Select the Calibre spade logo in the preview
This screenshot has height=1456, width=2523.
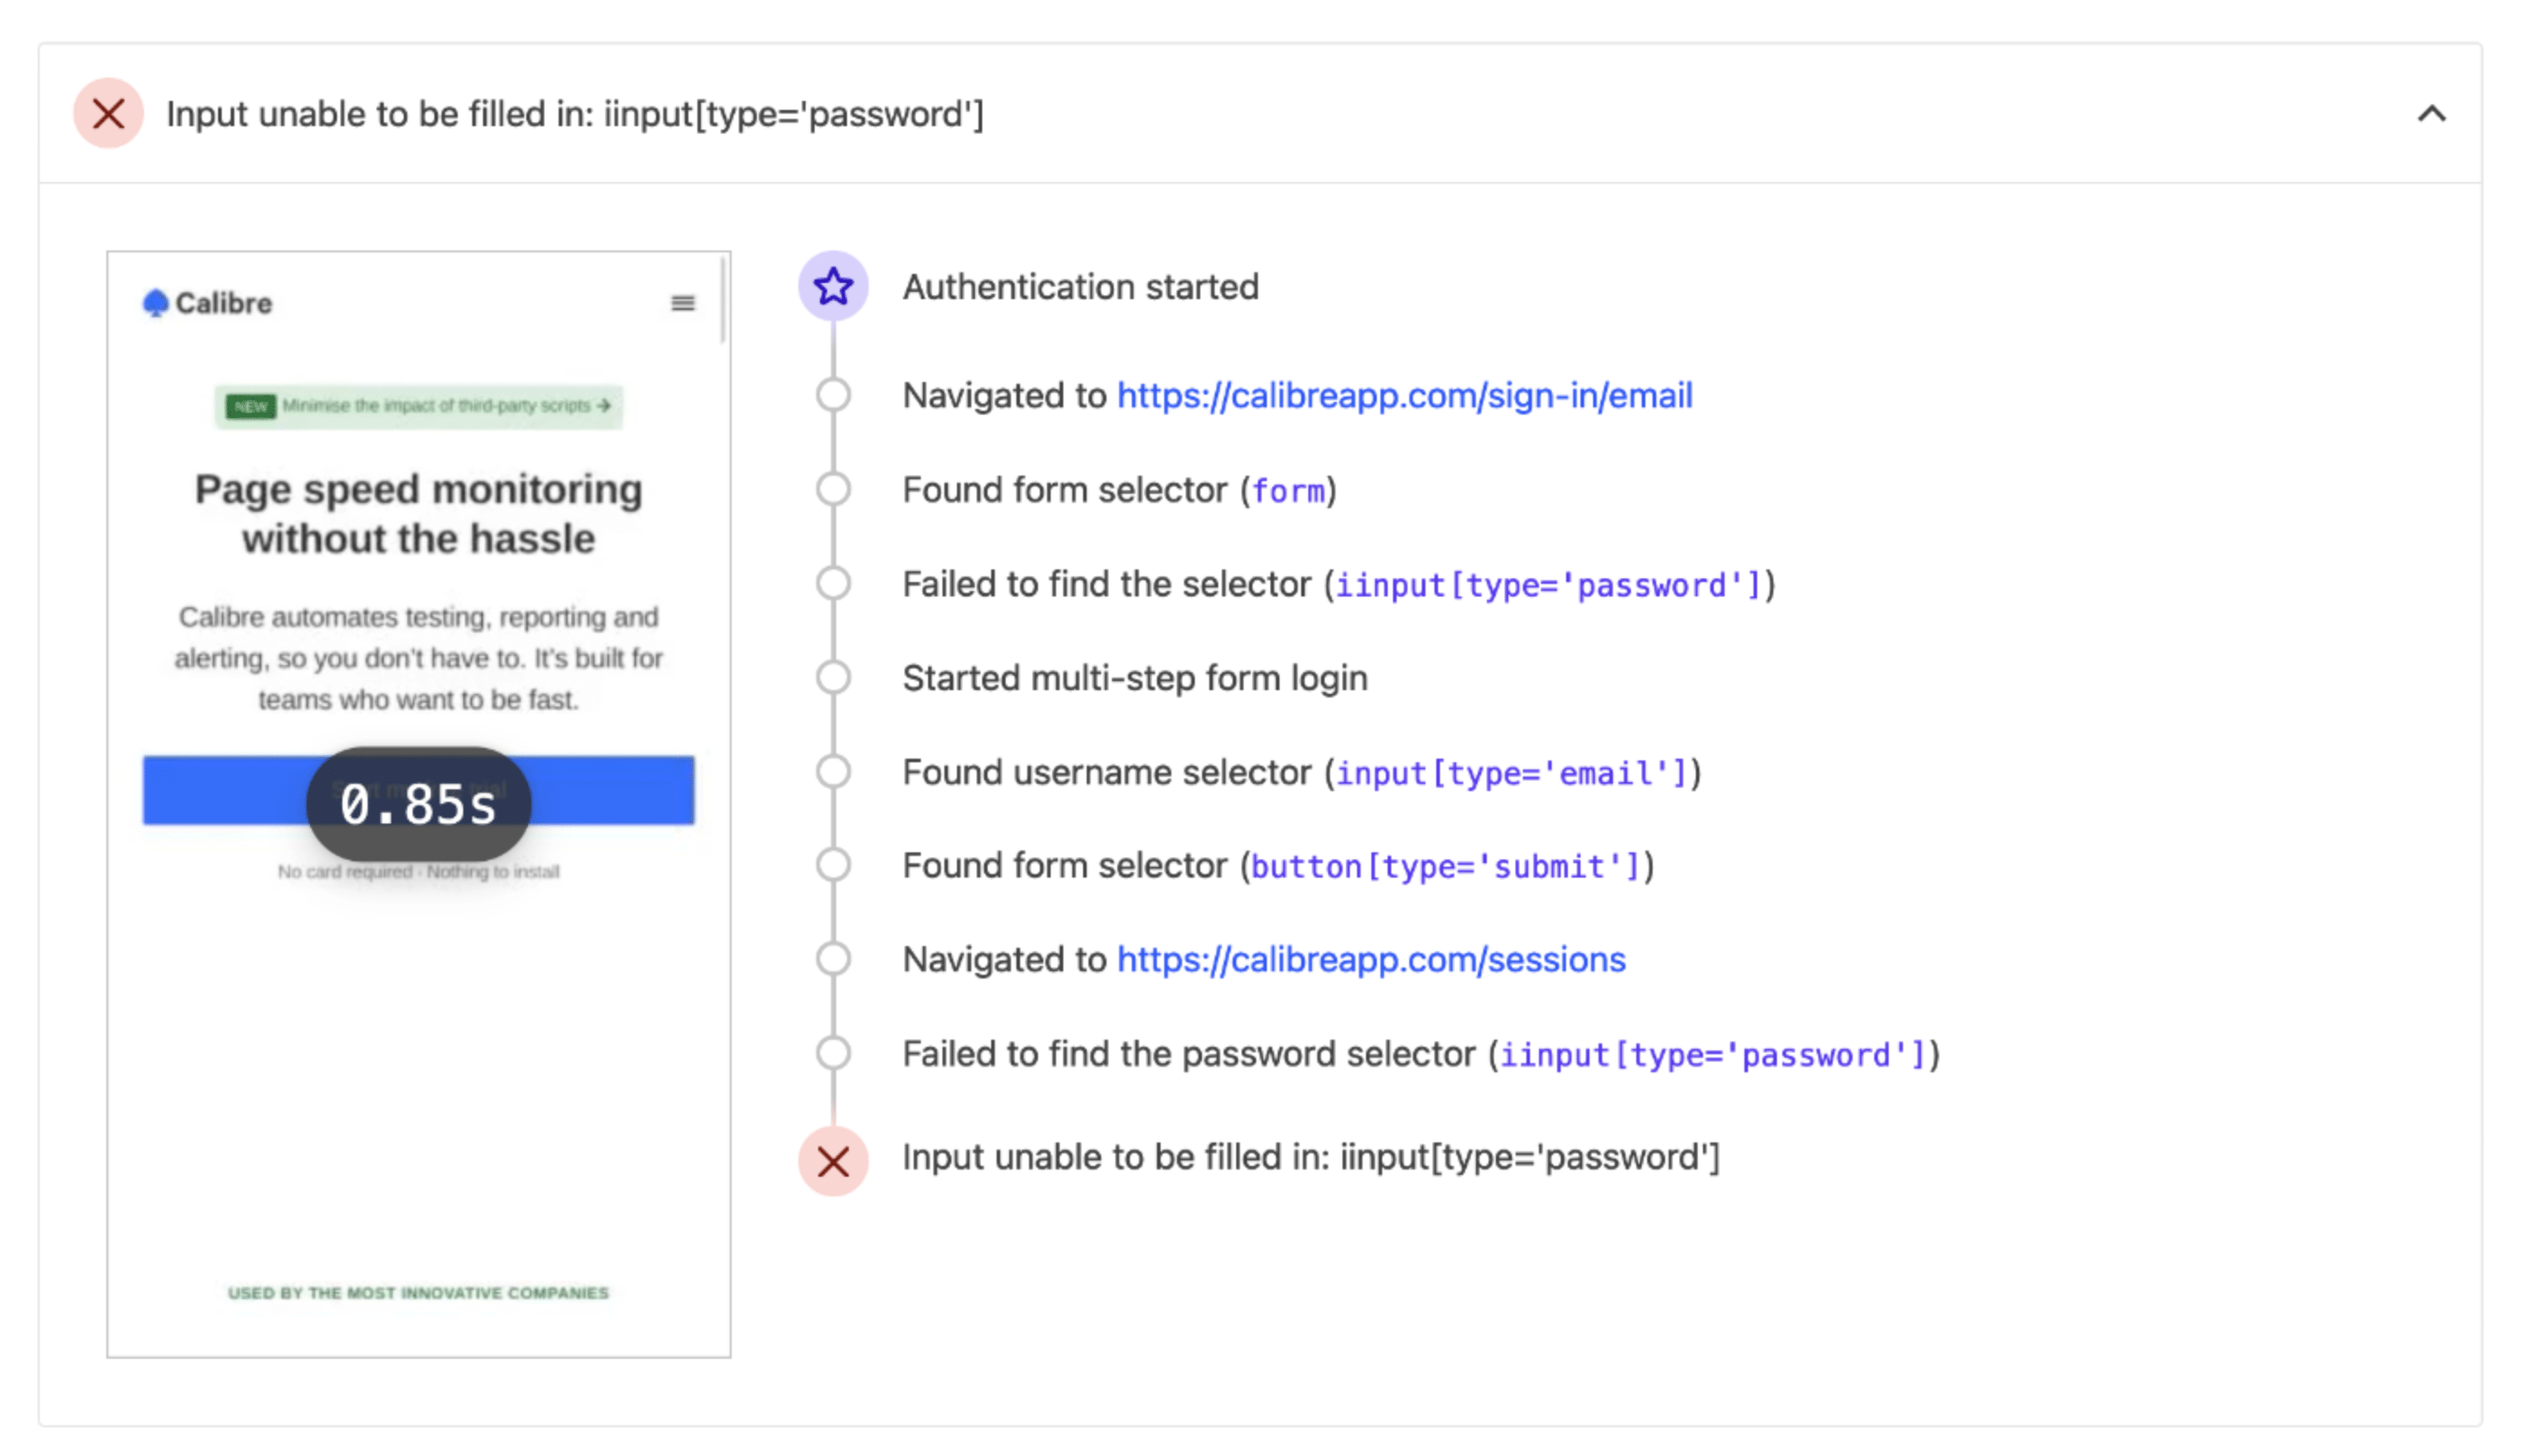click(156, 300)
